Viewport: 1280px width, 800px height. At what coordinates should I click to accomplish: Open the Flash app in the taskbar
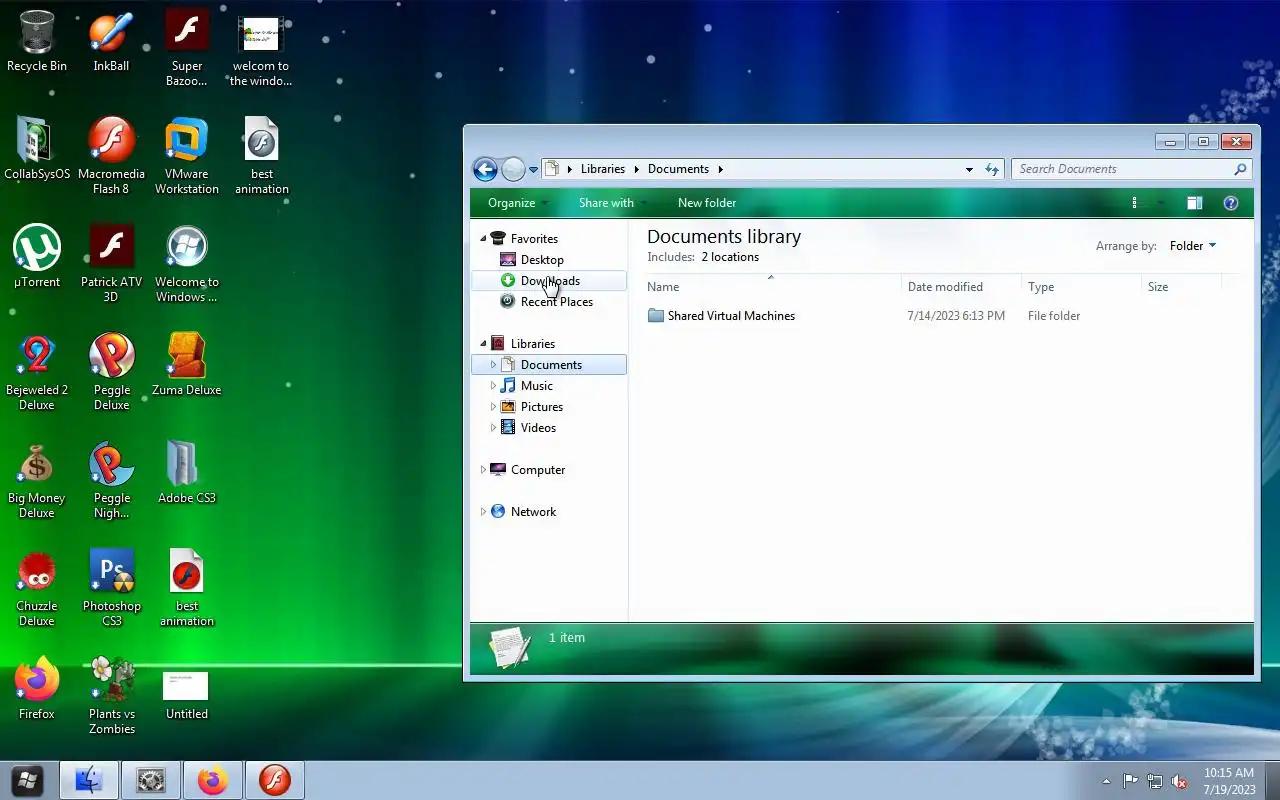(275, 780)
